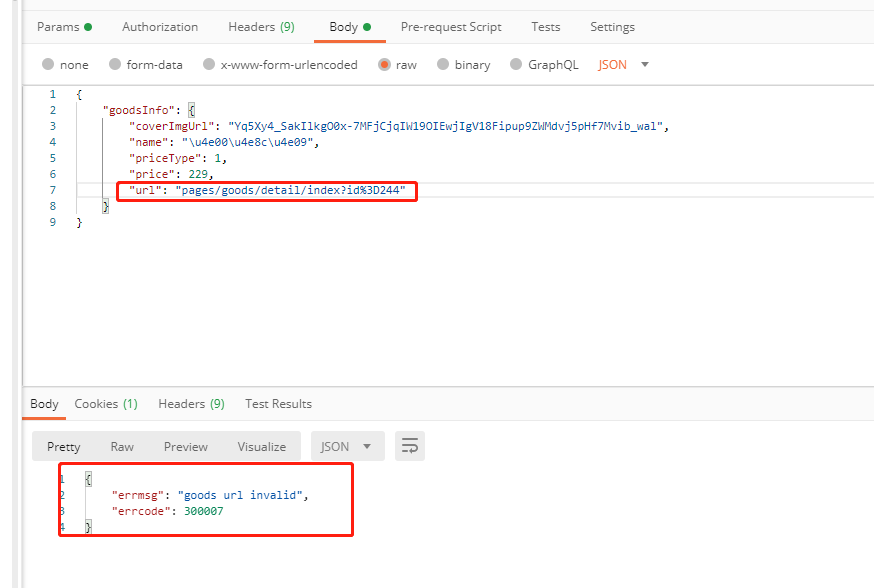Viewport: 874px width, 588px height.
Task: Click the "priceType": 1 line
Action: click(178, 158)
